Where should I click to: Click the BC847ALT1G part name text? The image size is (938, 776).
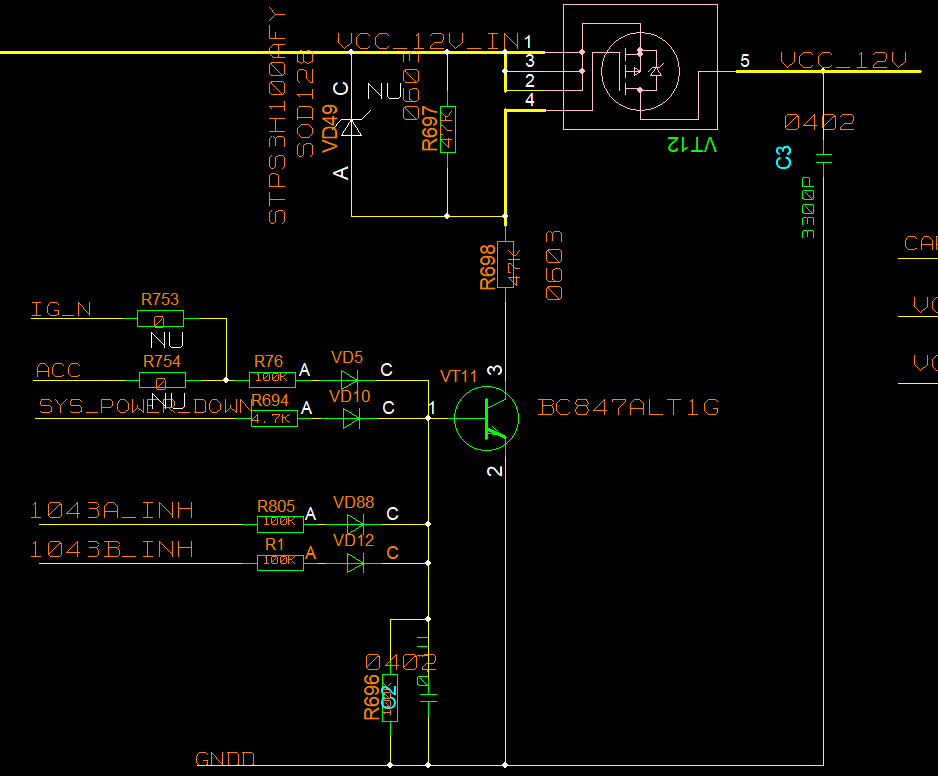point(628,408)
